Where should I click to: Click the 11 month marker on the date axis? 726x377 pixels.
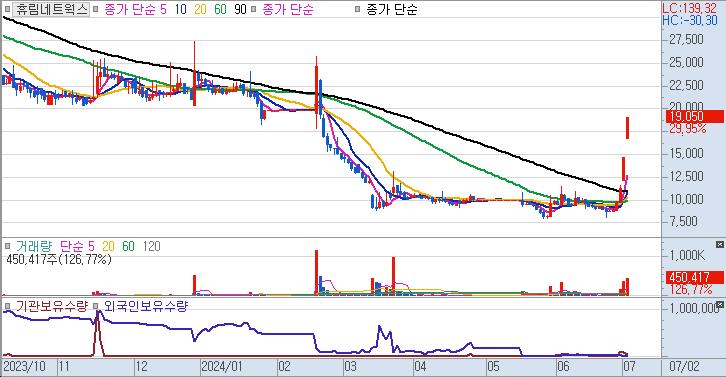point(64,367)
